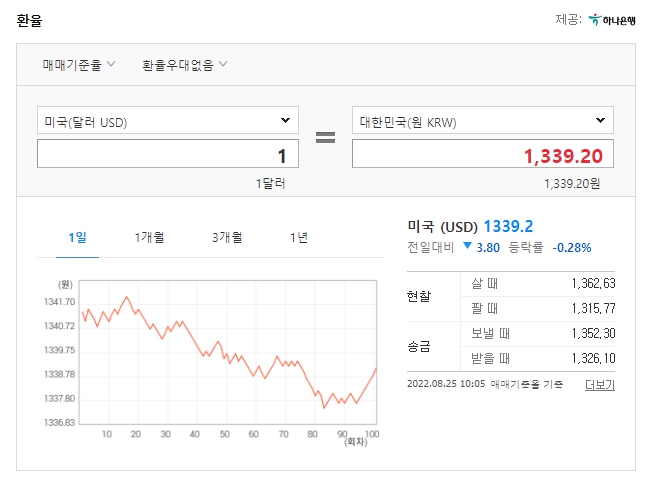This screenshot has height=487, width=655.
Task: Click the 3.80 change value
Action: click(488, 248)
